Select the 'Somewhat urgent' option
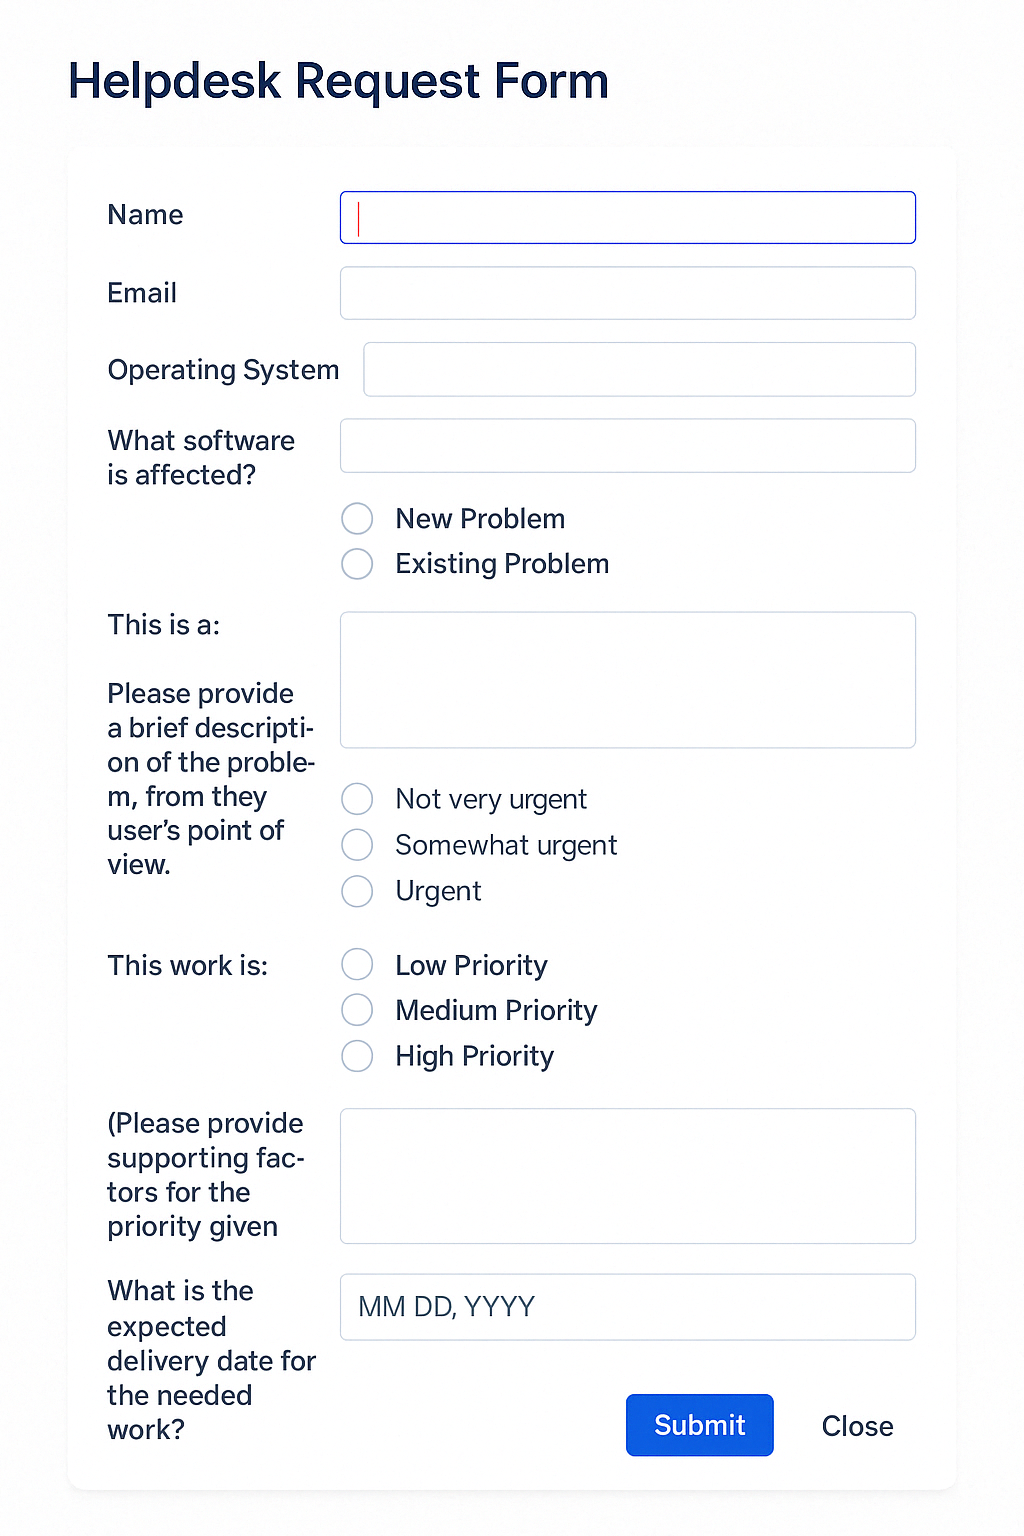1024x1536 pixels. tap(357, 845)
